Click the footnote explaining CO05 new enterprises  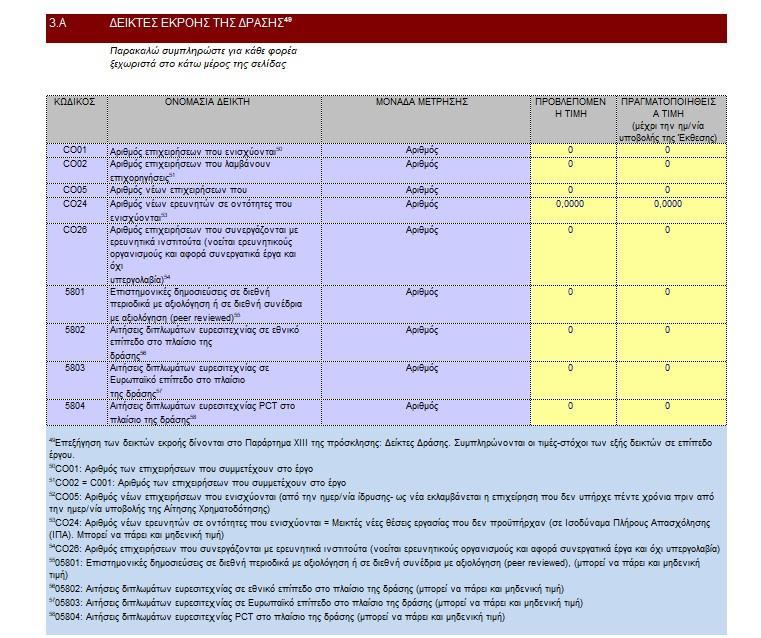point(381,503)
